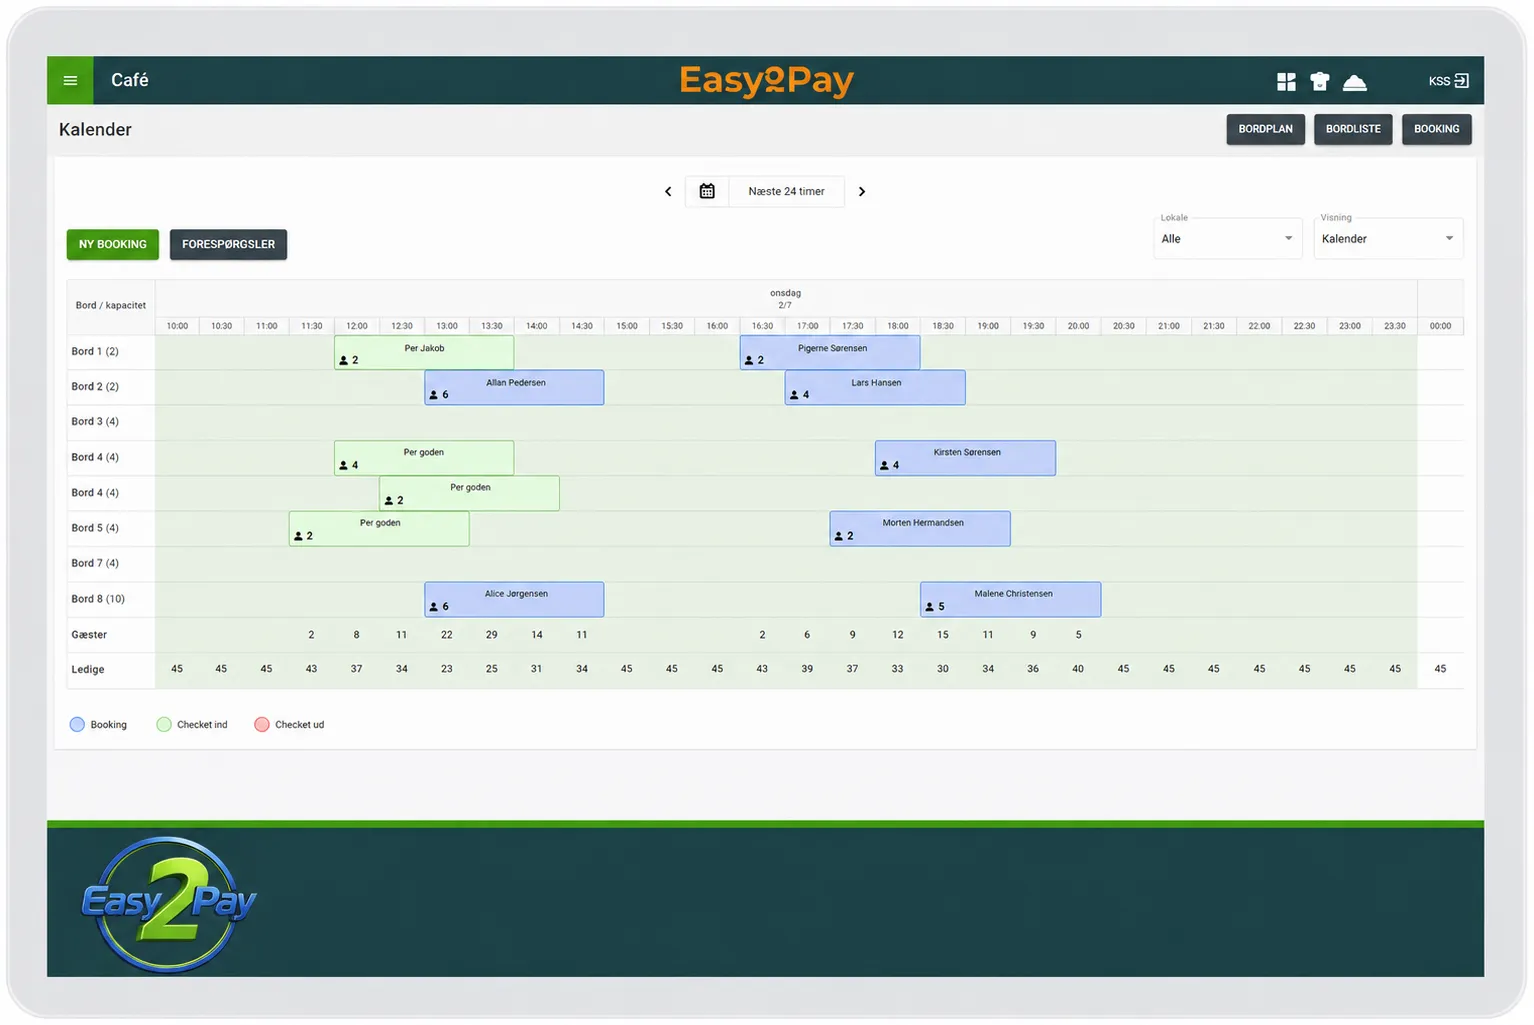1534x1025 pixels.
Task: Select the Bord 7 (4) row label
Action: point(95,564)
